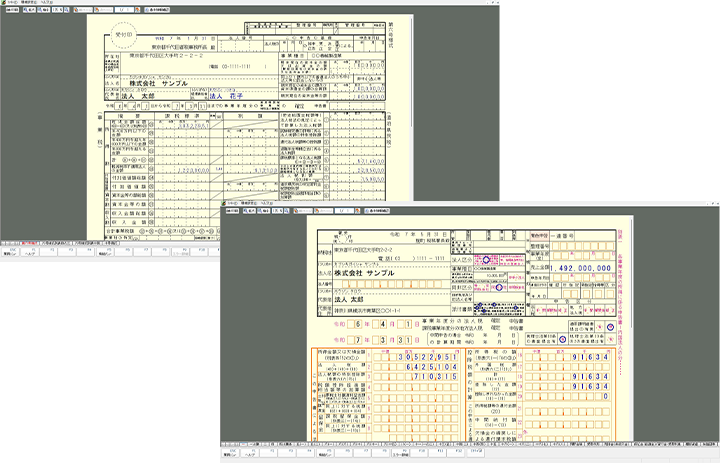
Task: Toggle the blue circle mark beside 申告区分
Action: tap(499, 287)
